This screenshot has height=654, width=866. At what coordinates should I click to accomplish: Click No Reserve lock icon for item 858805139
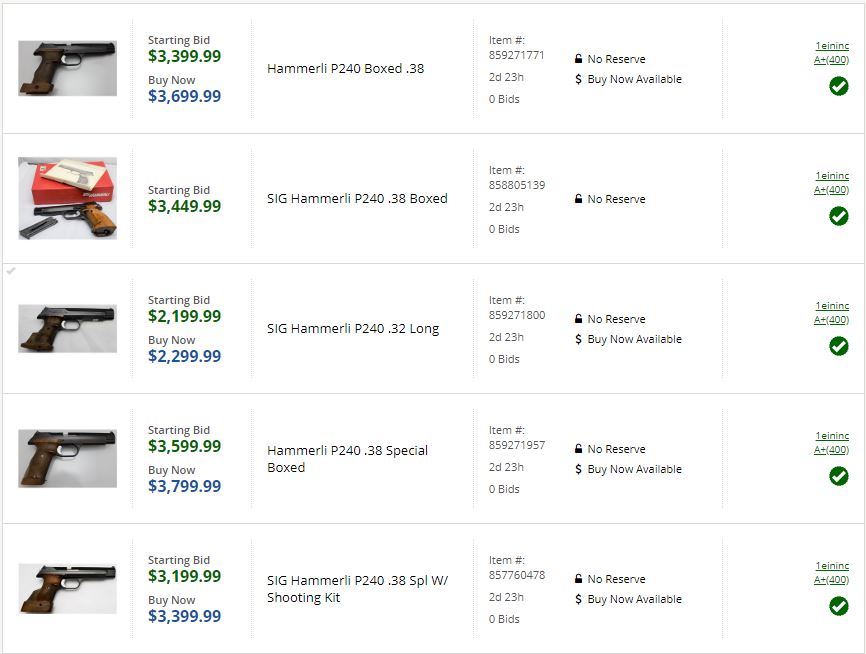(578, 198)
